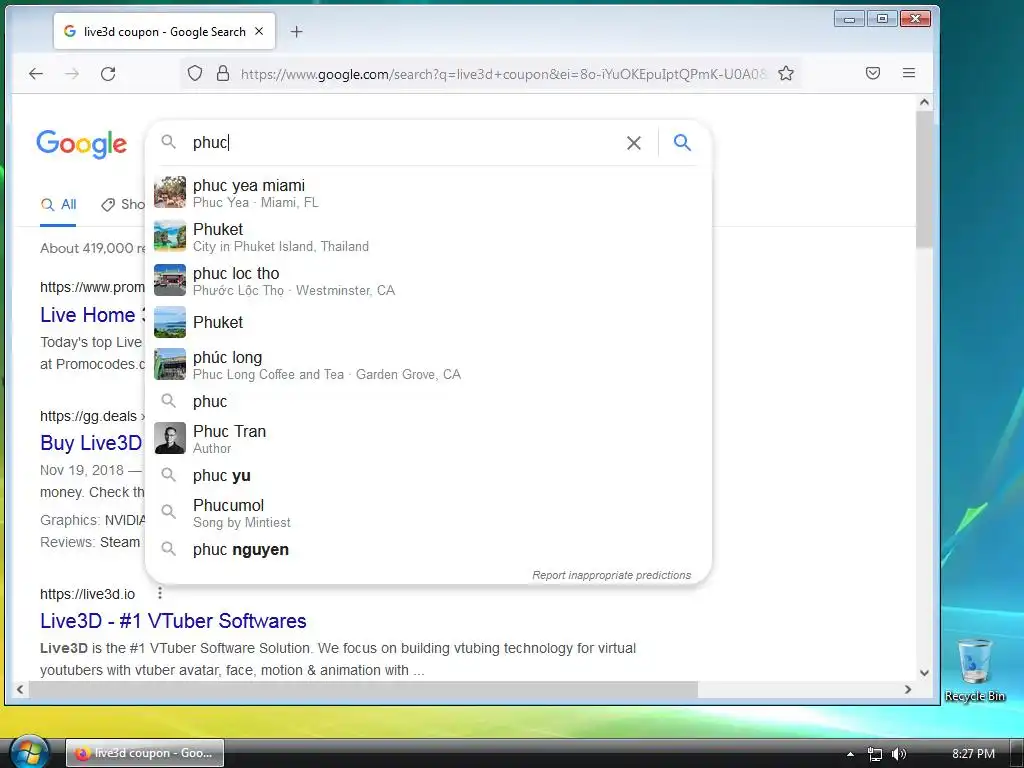The width and height of the screenshot is (1024, 768).
Task: Select the phuc loc tho suggestion
Action: 428,281
